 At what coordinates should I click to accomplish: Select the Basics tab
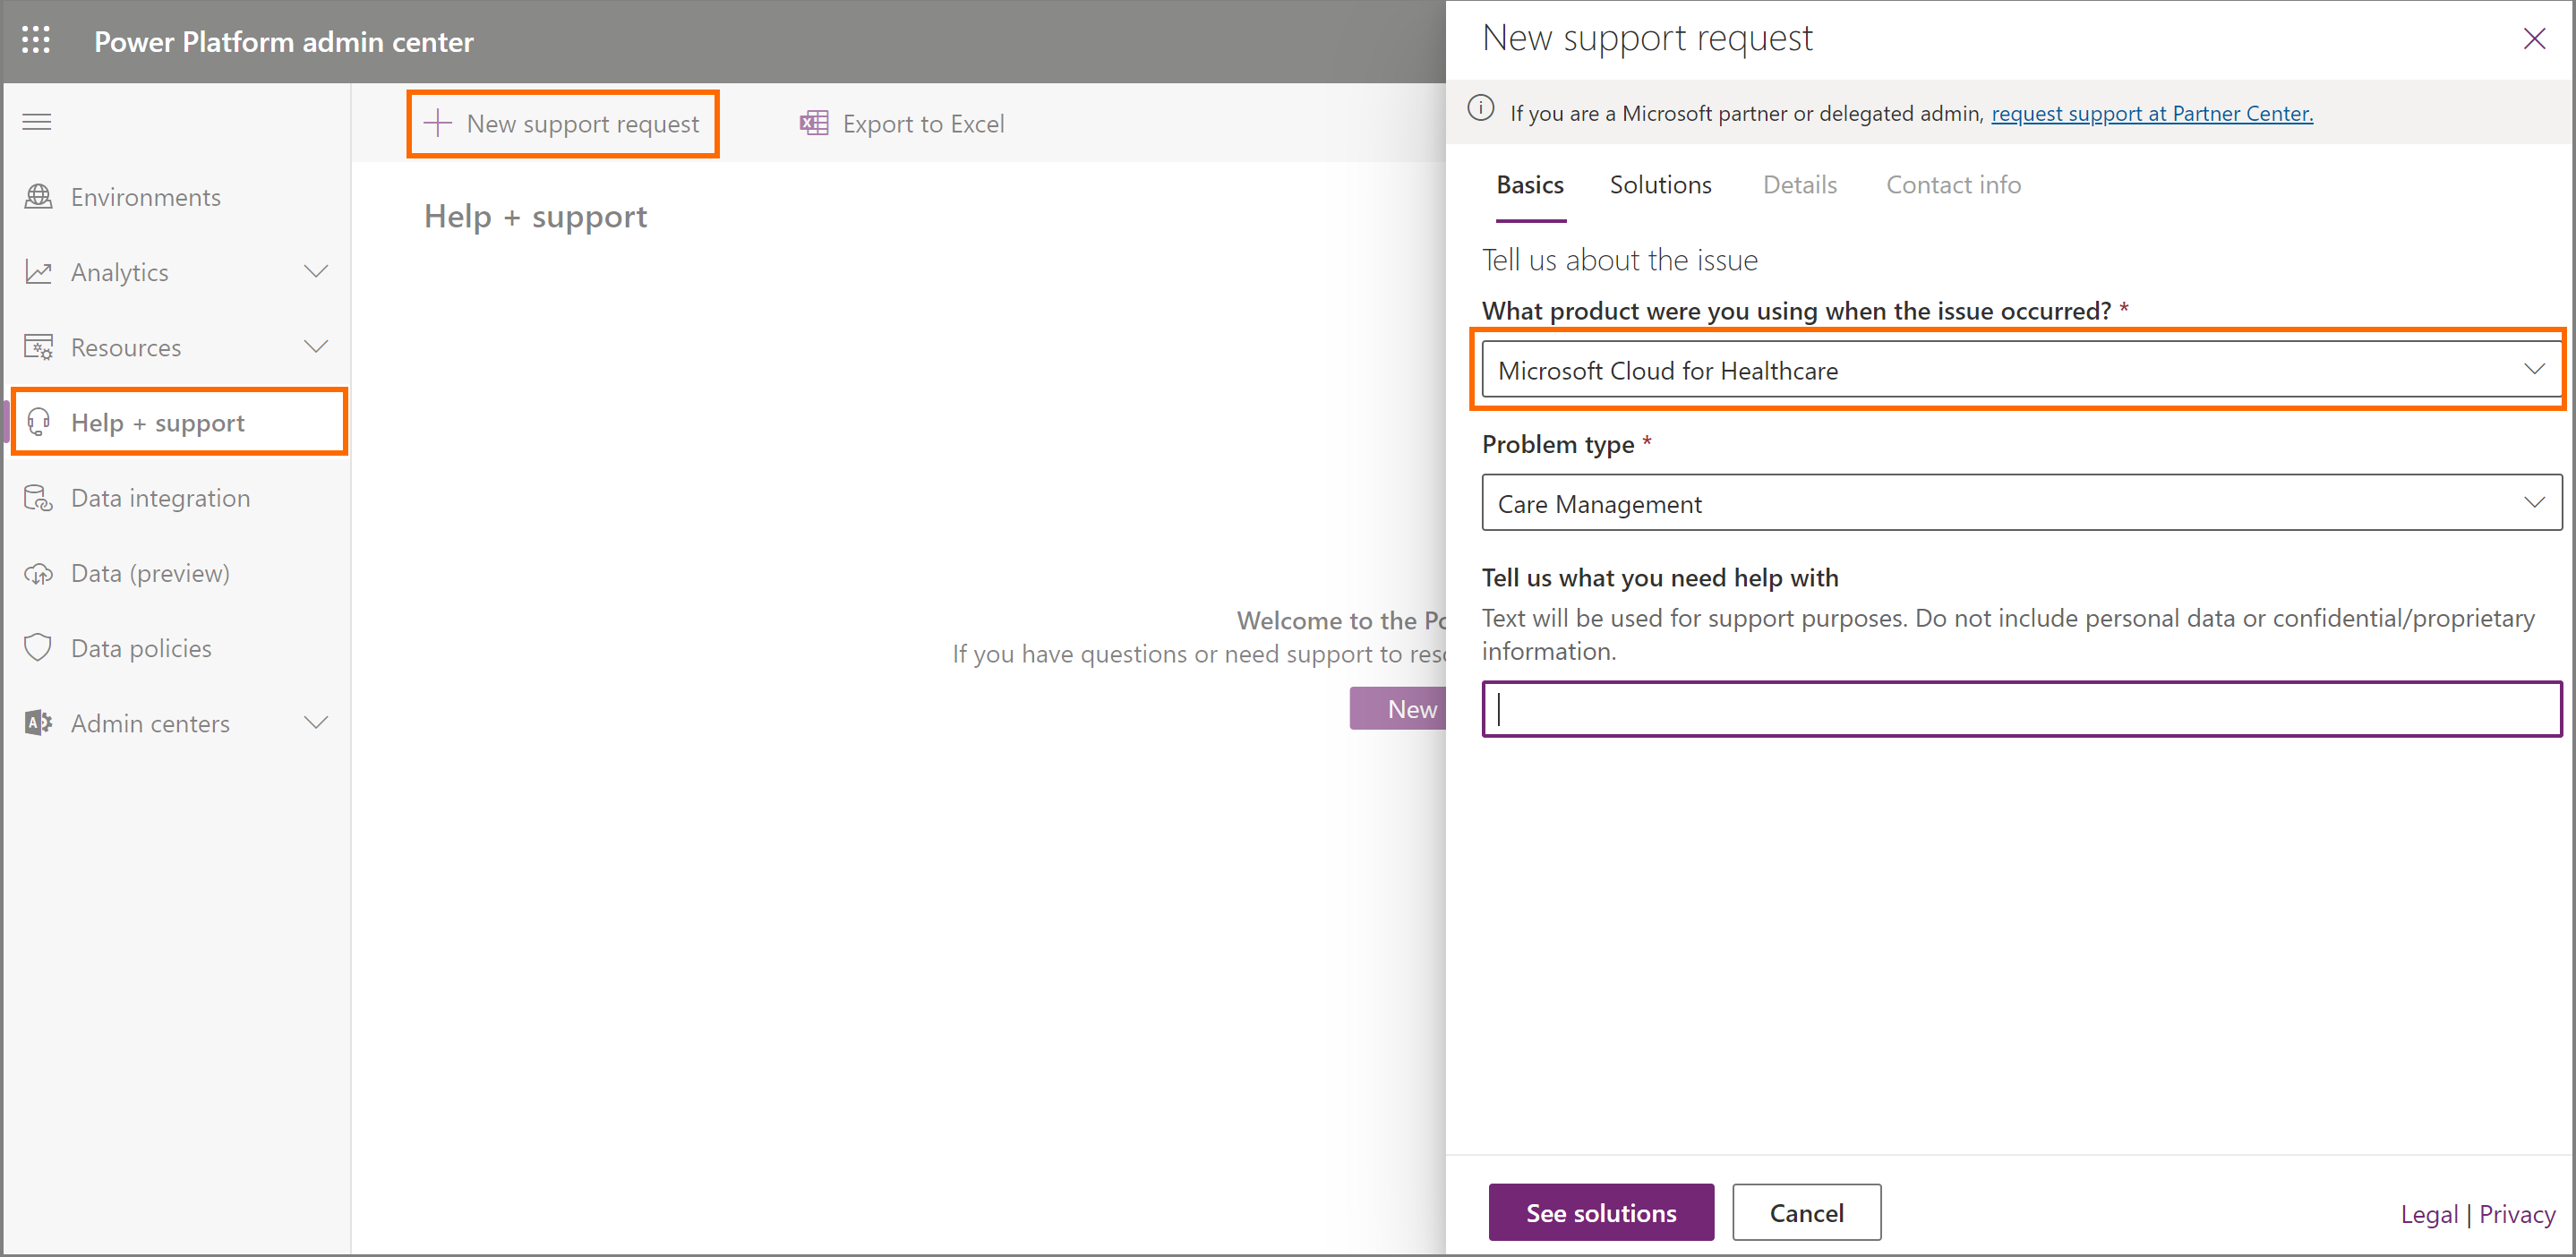coord(1529,185)
